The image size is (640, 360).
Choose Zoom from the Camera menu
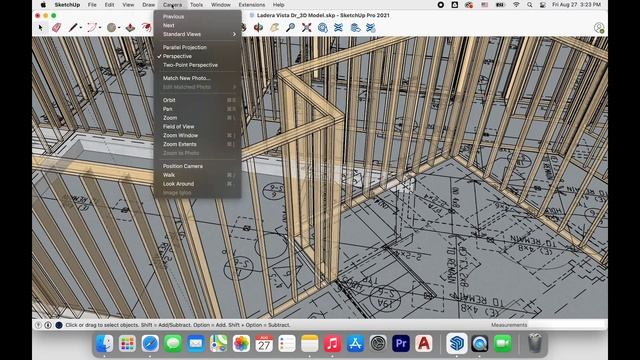pyautogui.click(x=198, y=118)
